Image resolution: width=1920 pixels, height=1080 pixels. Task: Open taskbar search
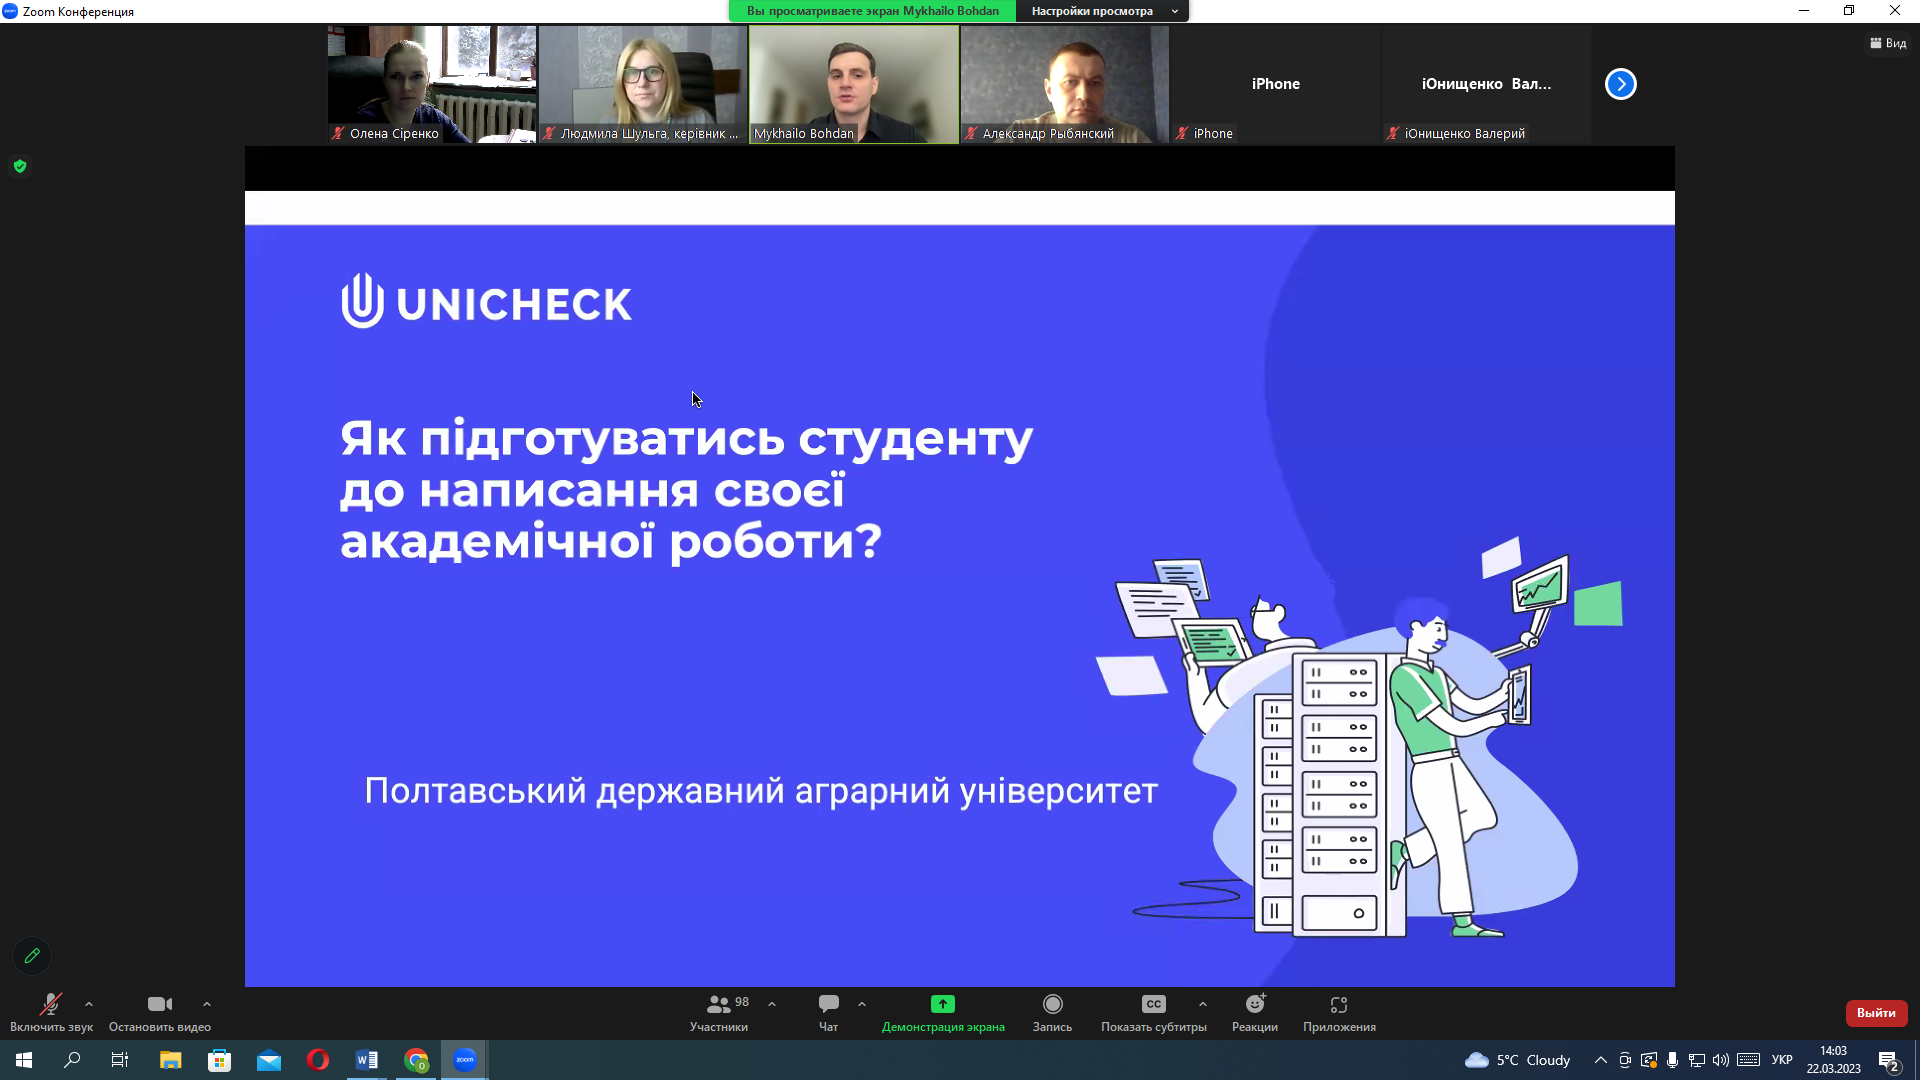click(72, 1060)
